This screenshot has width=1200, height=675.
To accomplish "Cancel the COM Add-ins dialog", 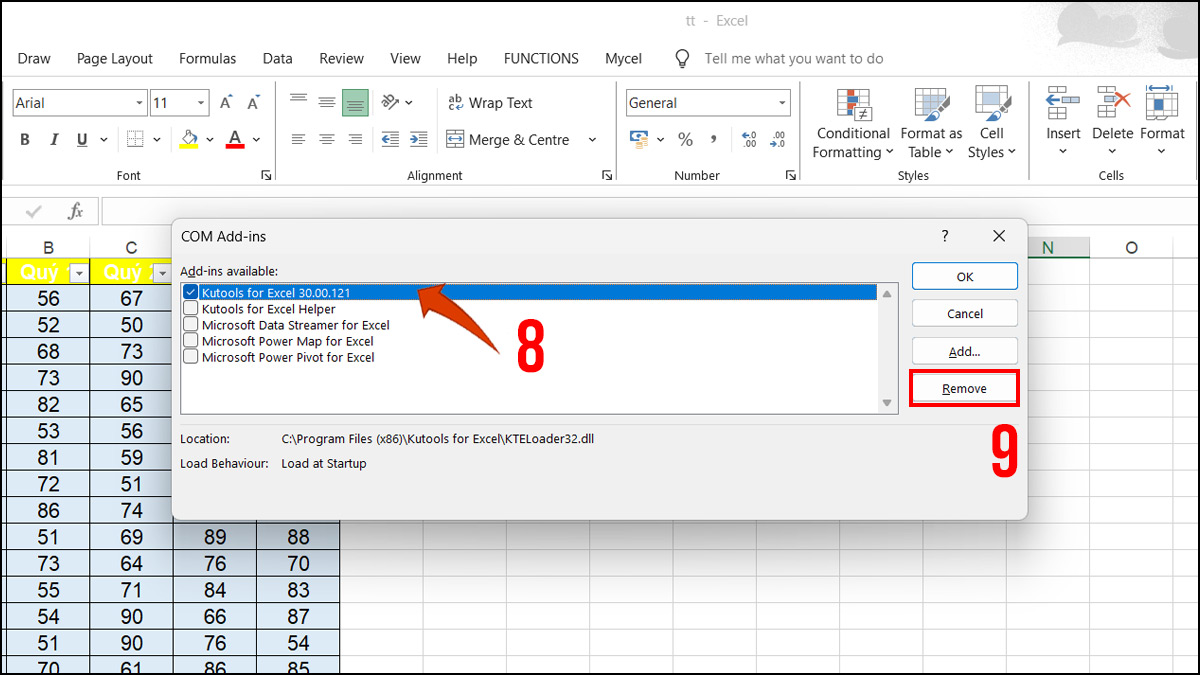I will point(963,313).
